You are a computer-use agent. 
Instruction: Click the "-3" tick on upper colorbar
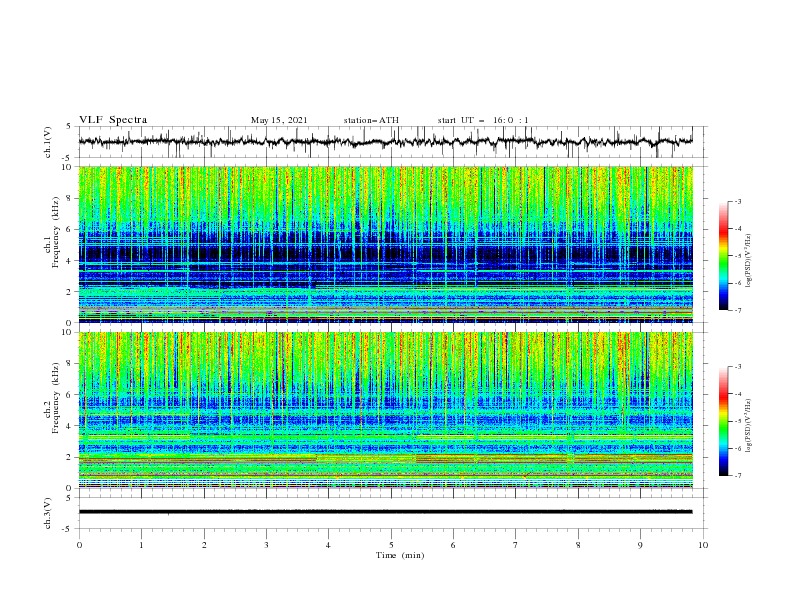tap(738, 201)
